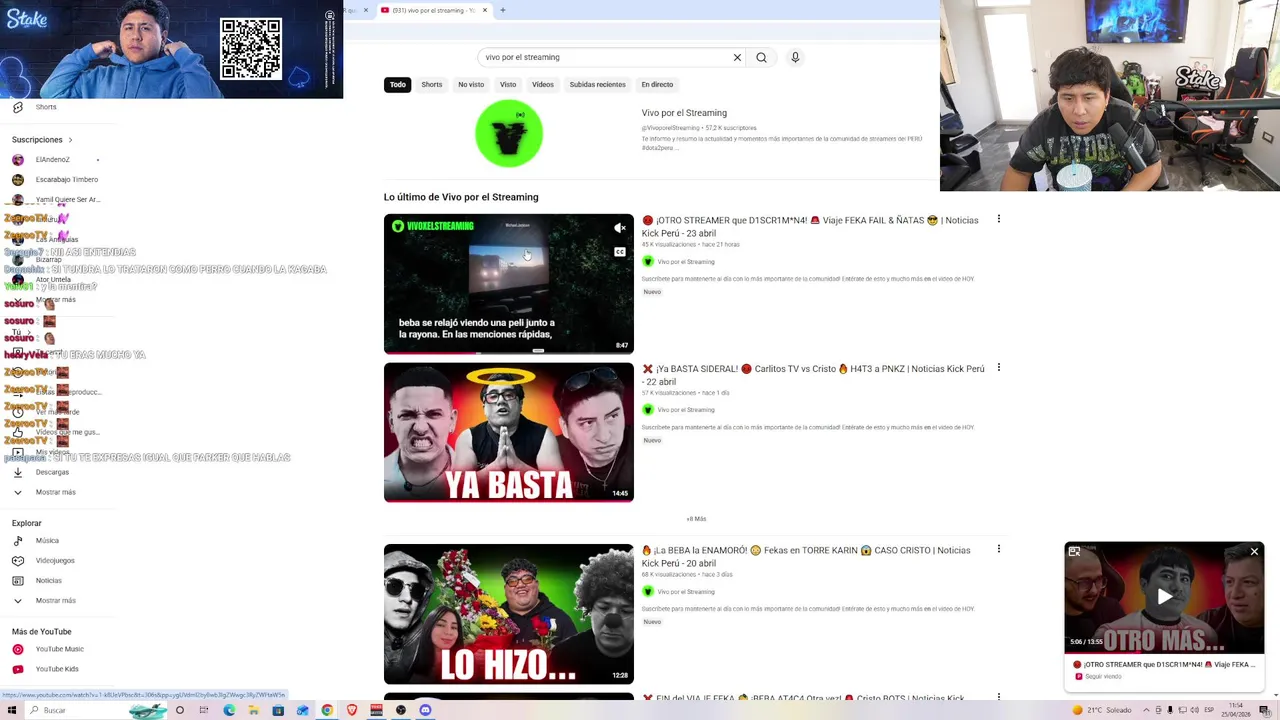Play the YA BASTA thumbnail video
This screenshot has height=720, width=1280.
(509, 432)
